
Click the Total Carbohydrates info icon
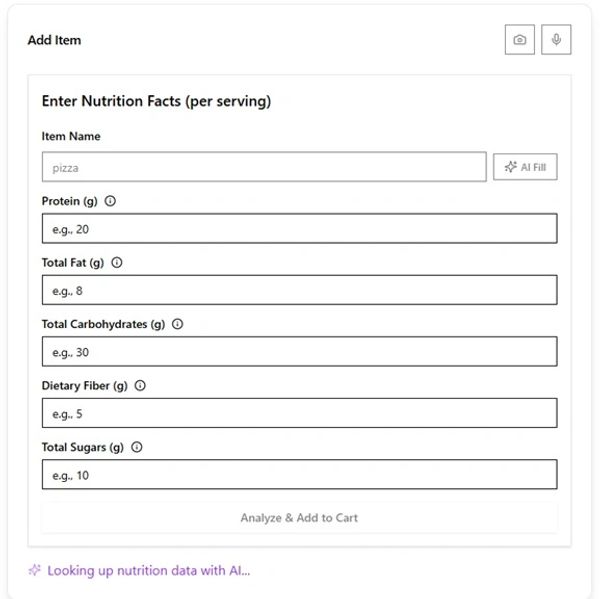(177, 324)
